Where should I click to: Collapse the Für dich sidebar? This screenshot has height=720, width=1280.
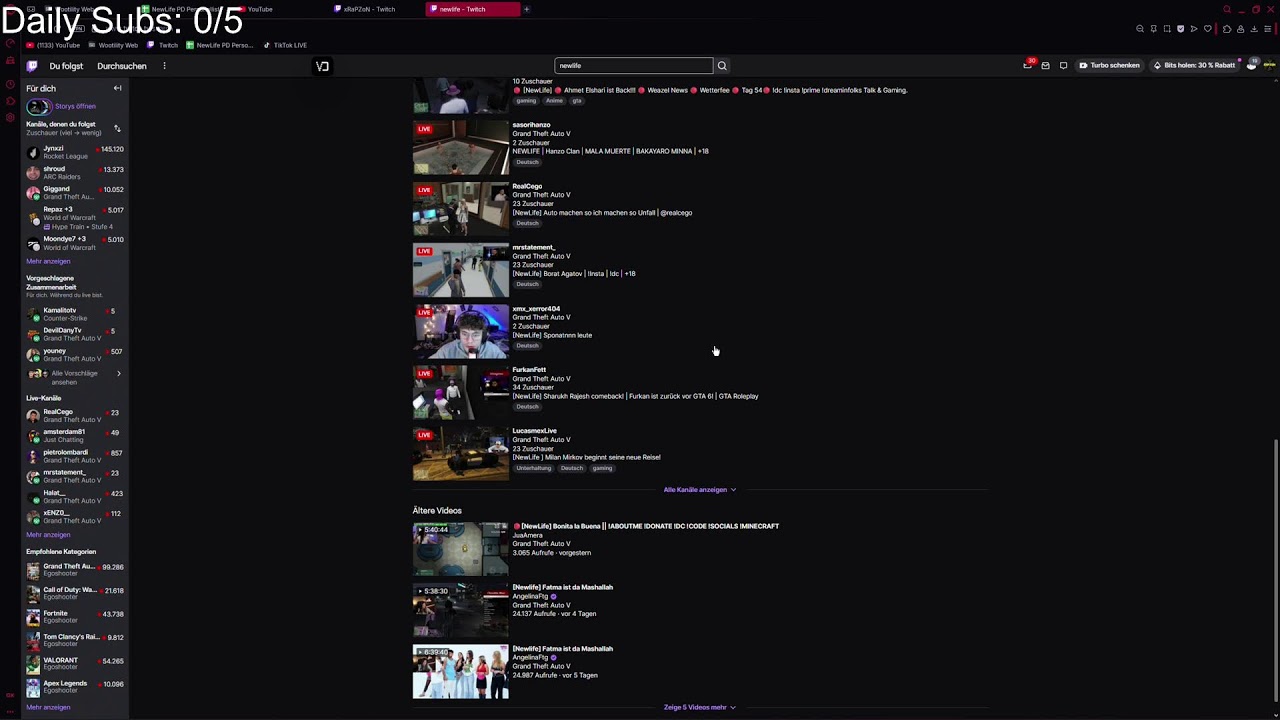pyautogui.click(x=117, y=88)
